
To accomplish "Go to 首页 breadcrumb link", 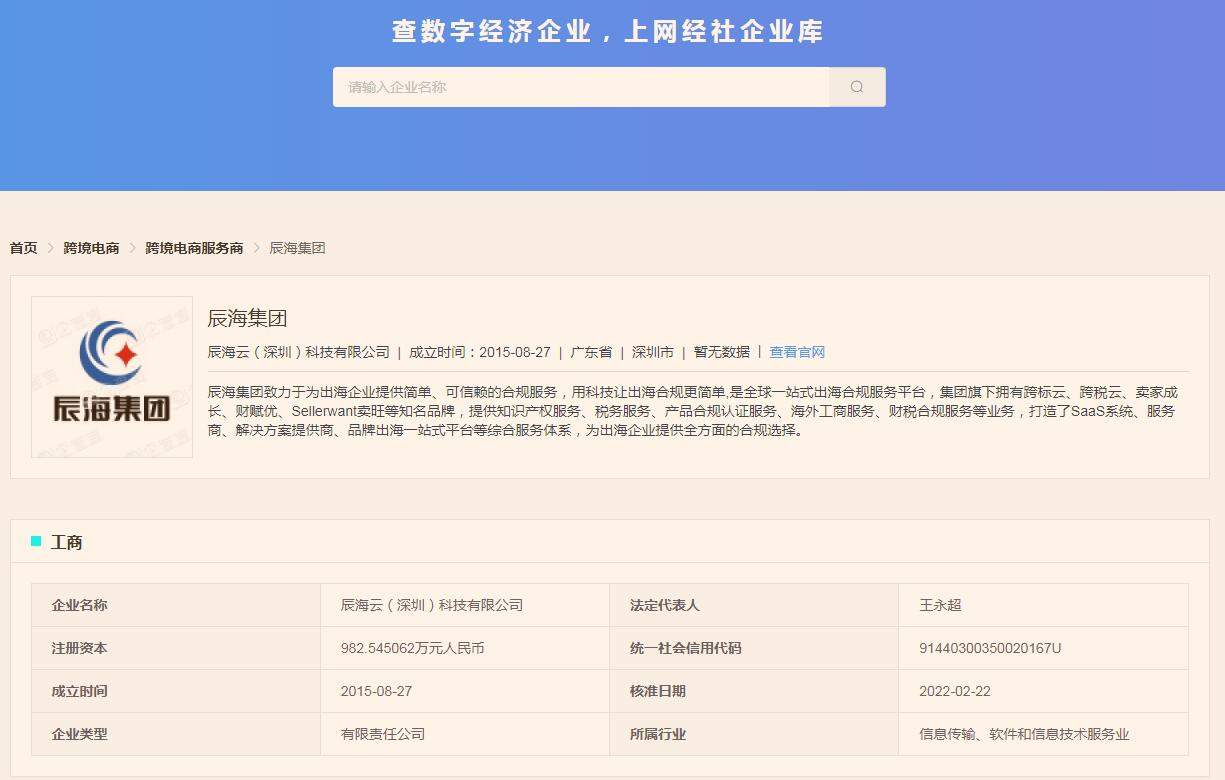I will (x=24, y=248).
